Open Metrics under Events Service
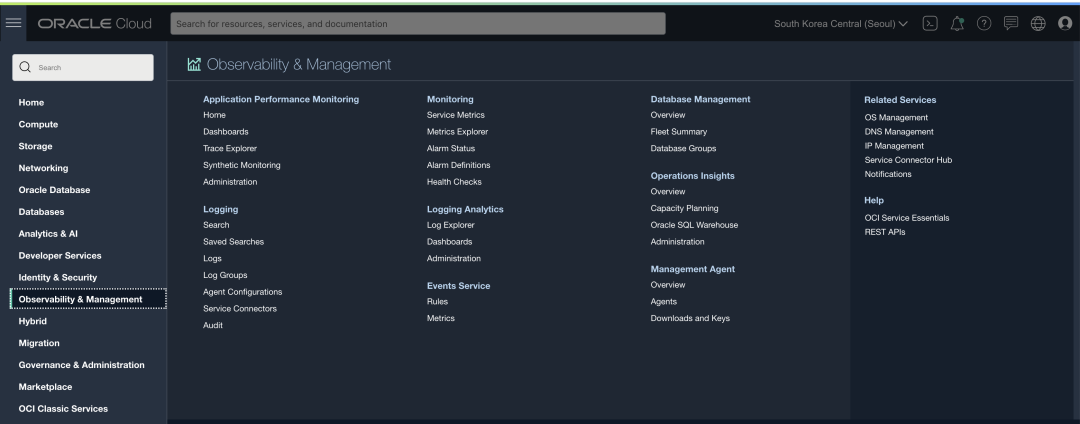1080x424 pixels. [x=441, y=318]
